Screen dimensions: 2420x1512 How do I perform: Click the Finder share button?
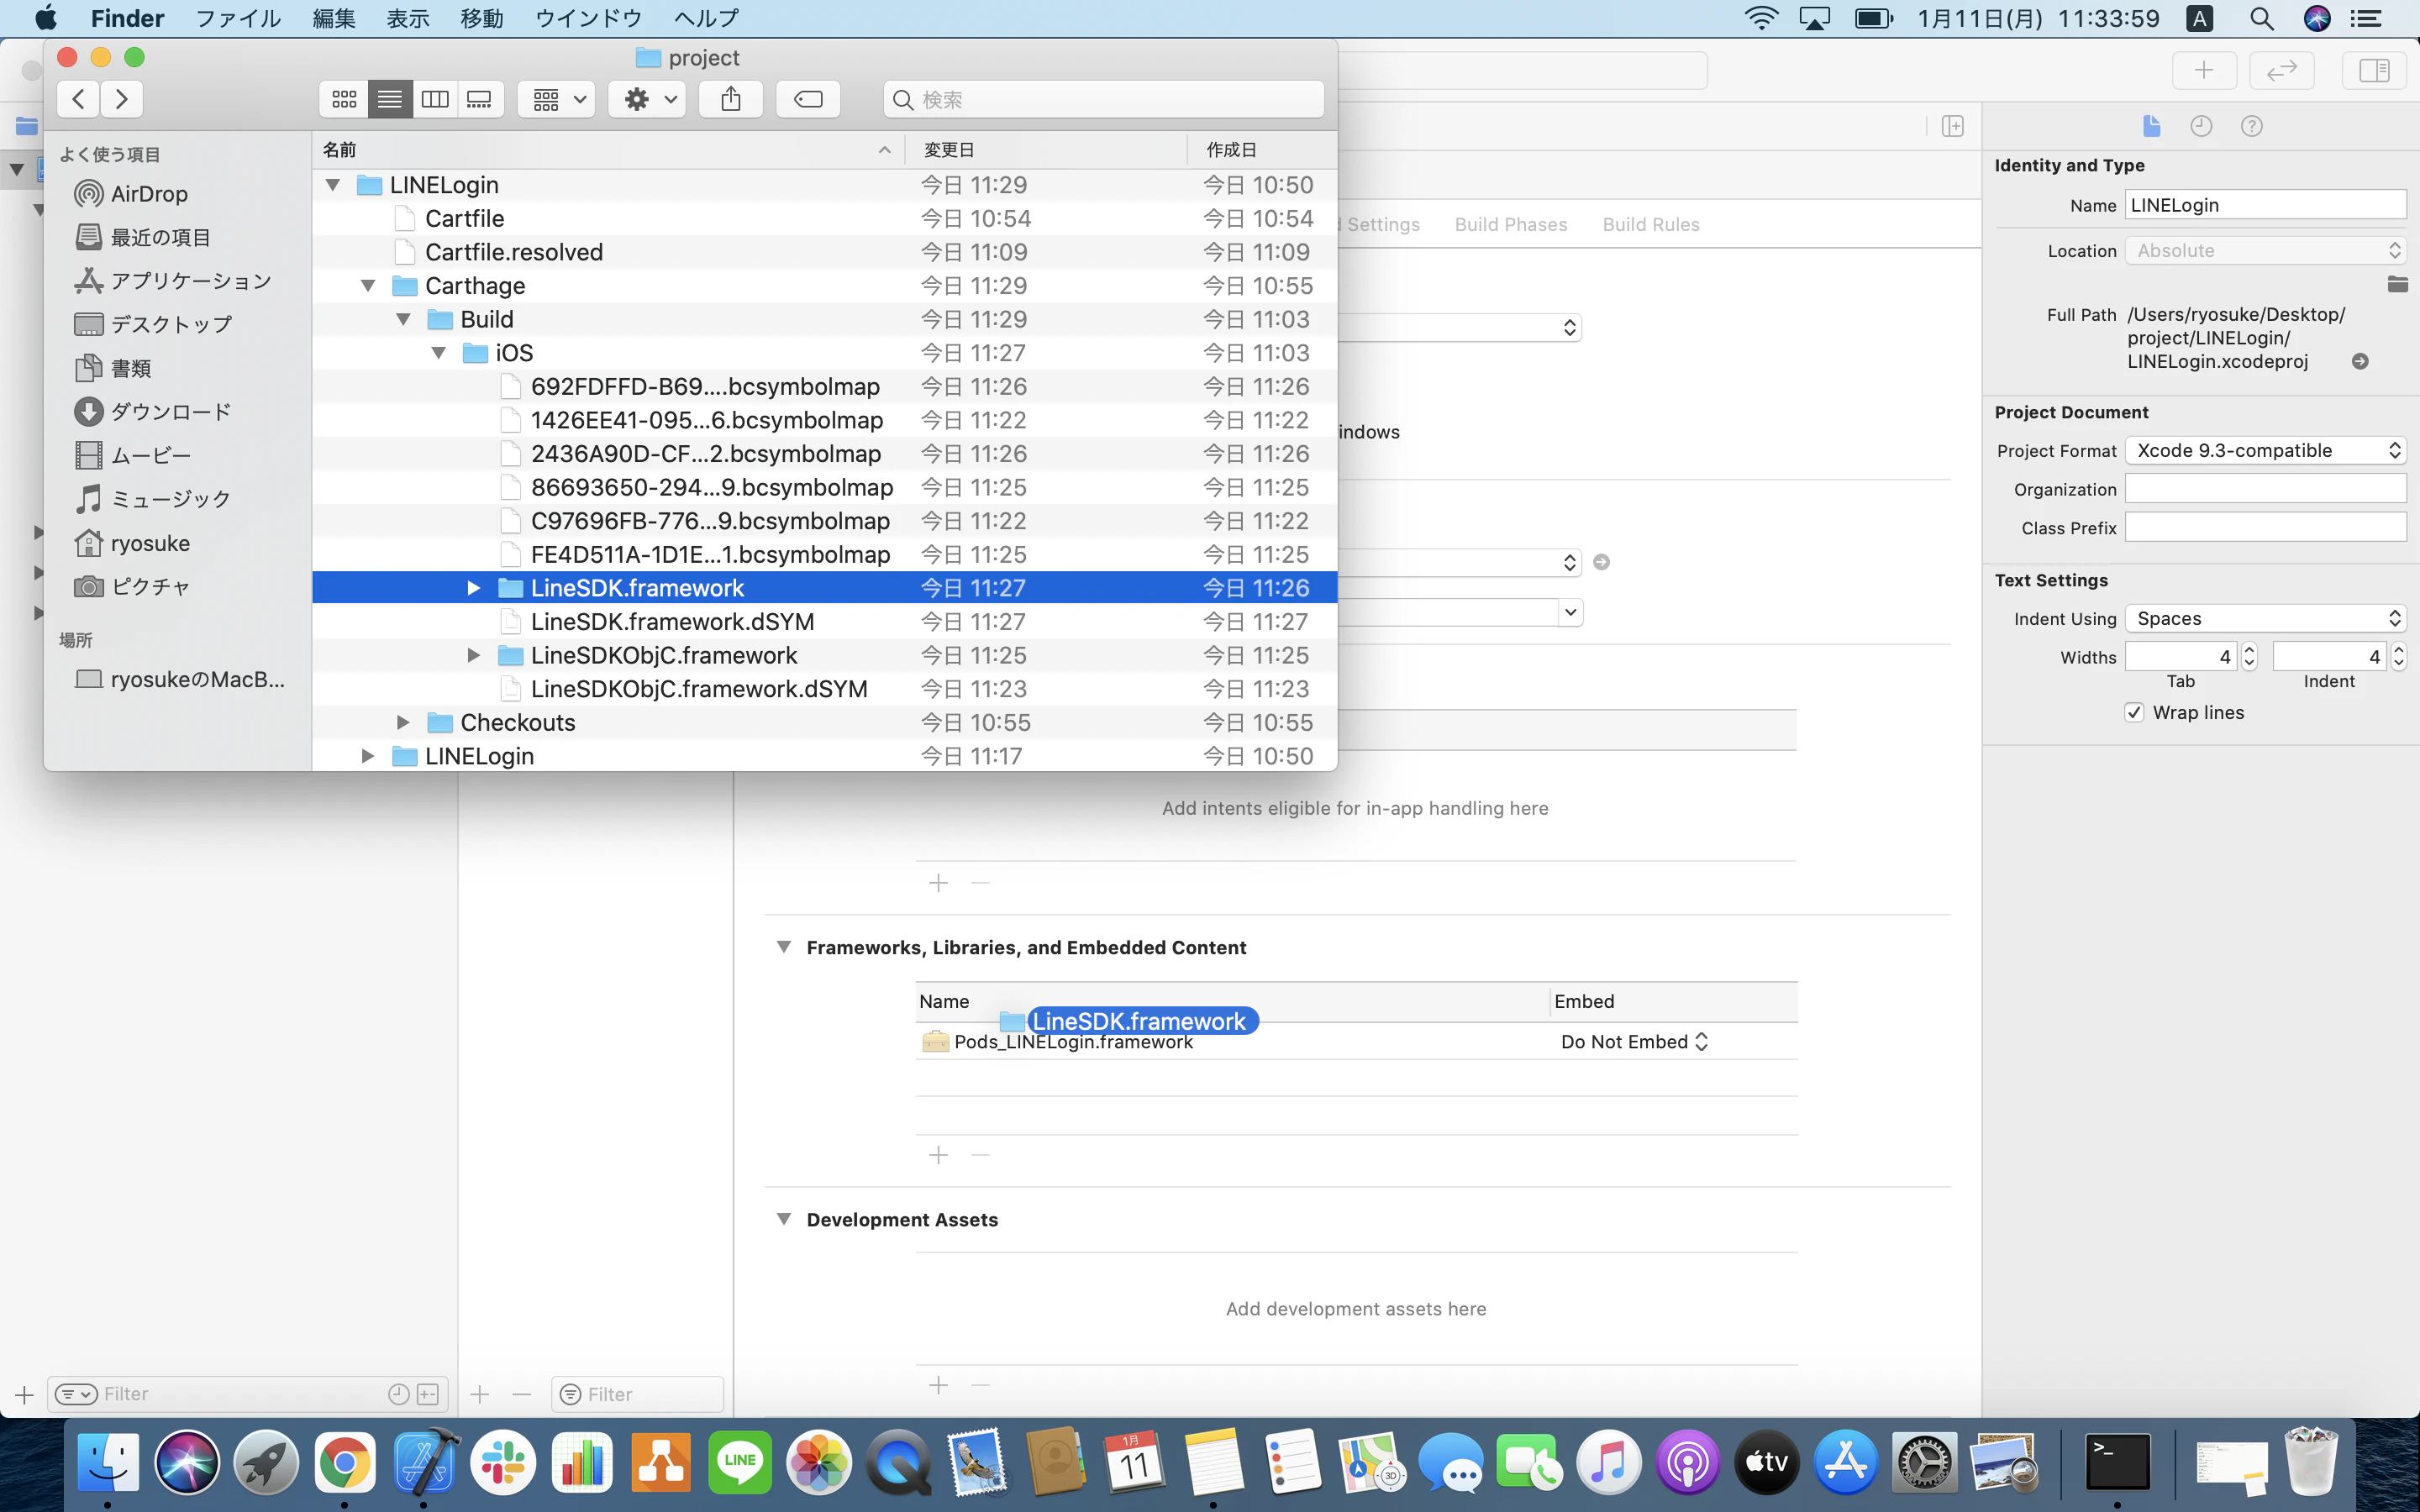[731, 99]
